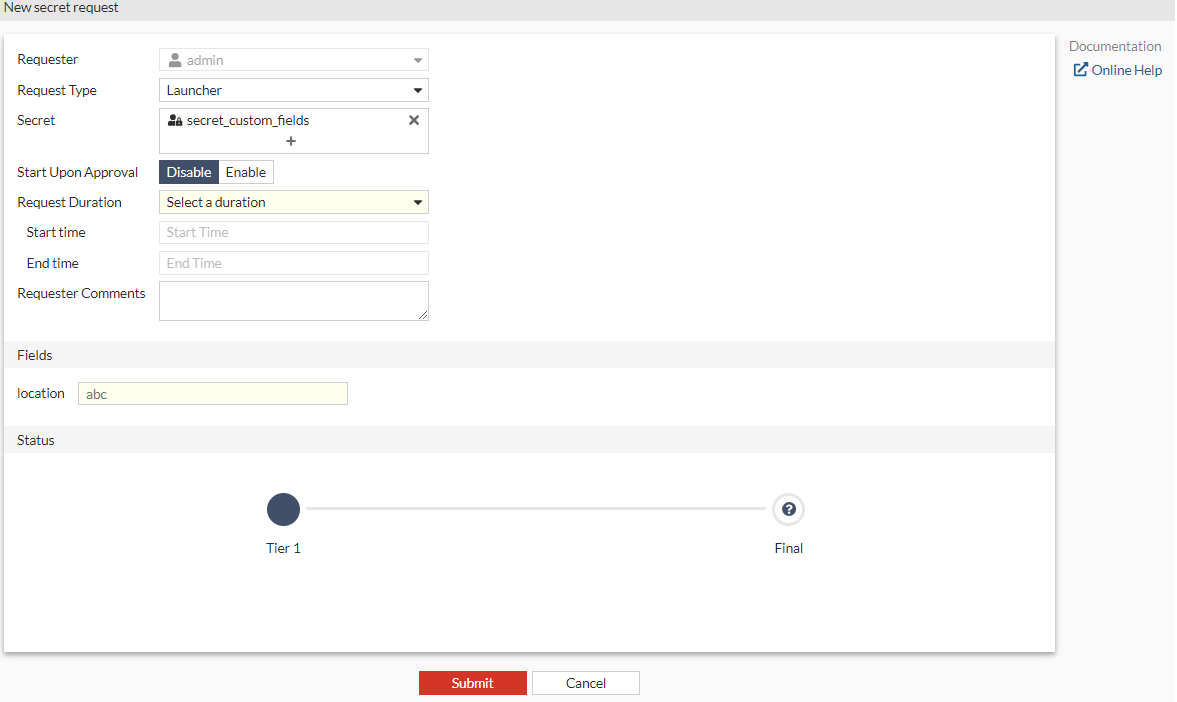Open the Online Help link
Screen dimensions: 1177x702
point(1125,70)
